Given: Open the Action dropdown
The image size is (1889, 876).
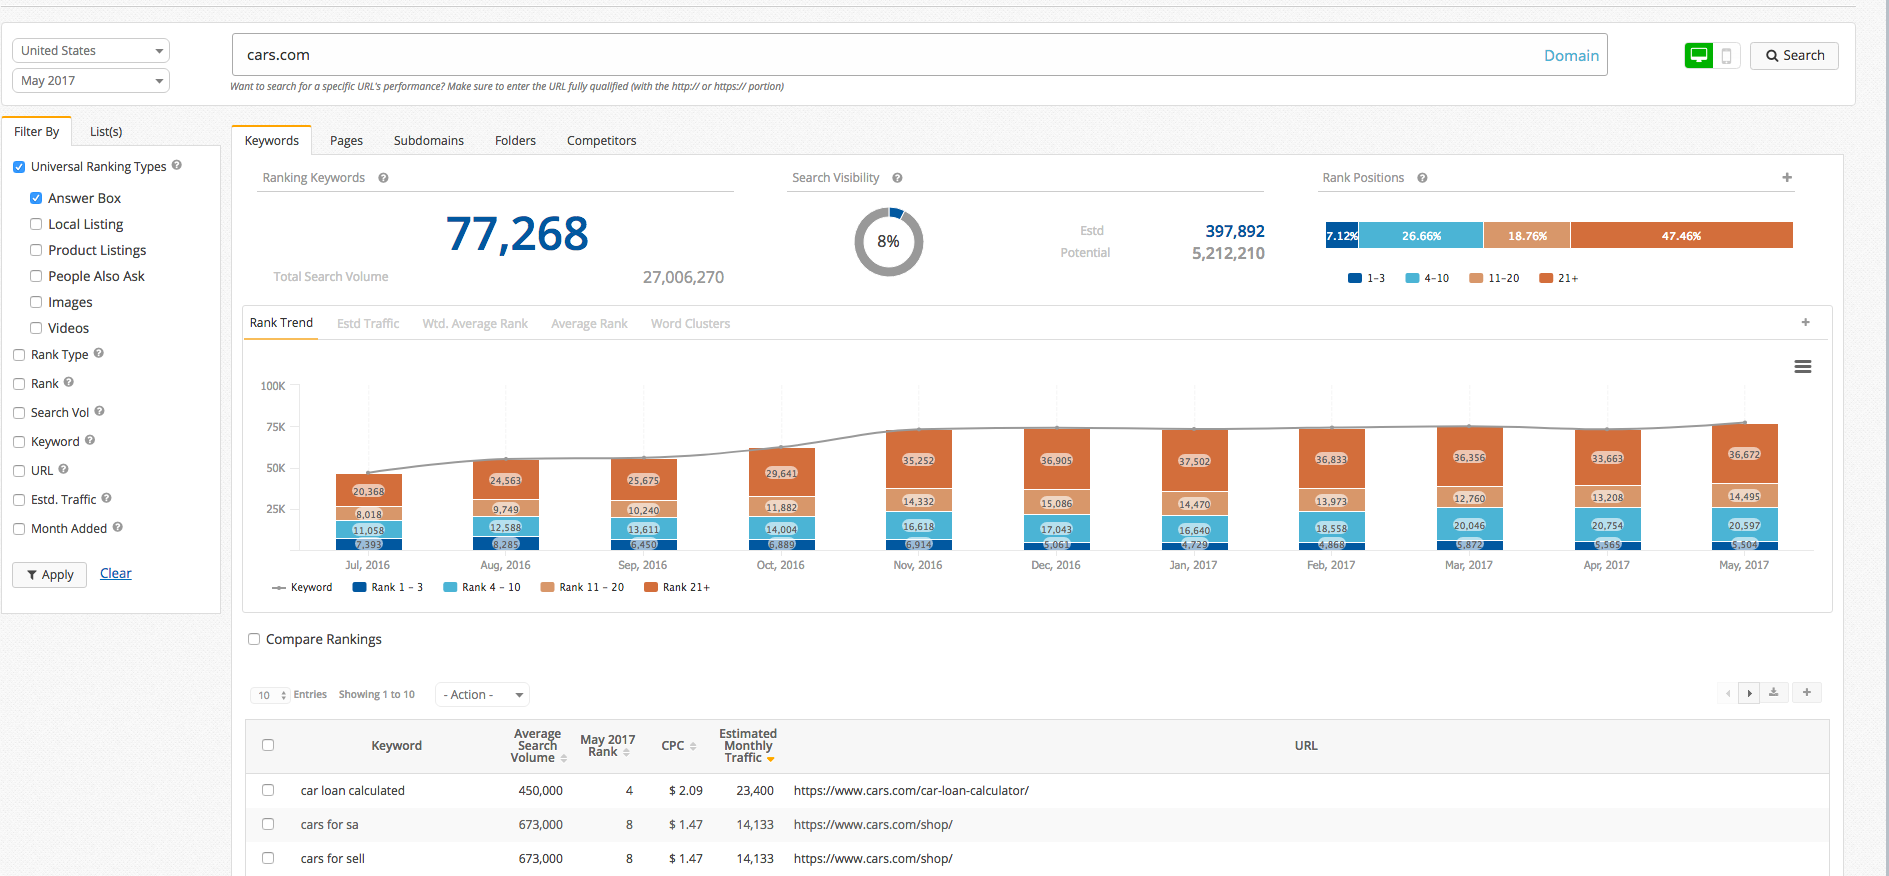Looking at the screenshot, I should [482, 694].
